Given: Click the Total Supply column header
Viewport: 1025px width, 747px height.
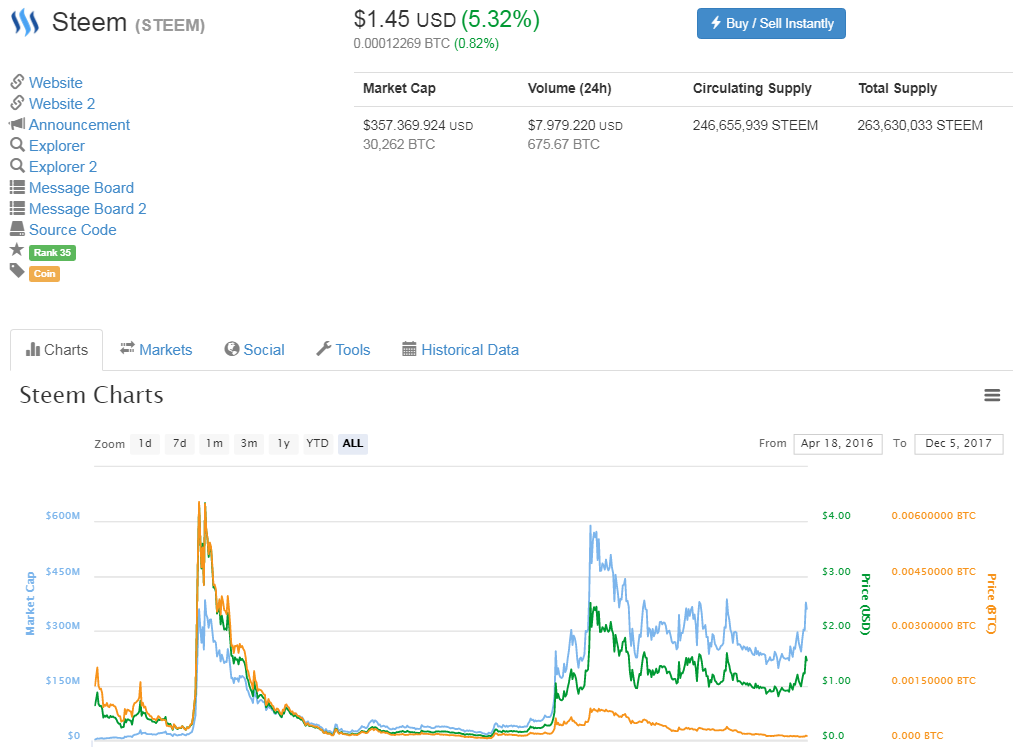Looking at the screenshot, I should point(898,88).
